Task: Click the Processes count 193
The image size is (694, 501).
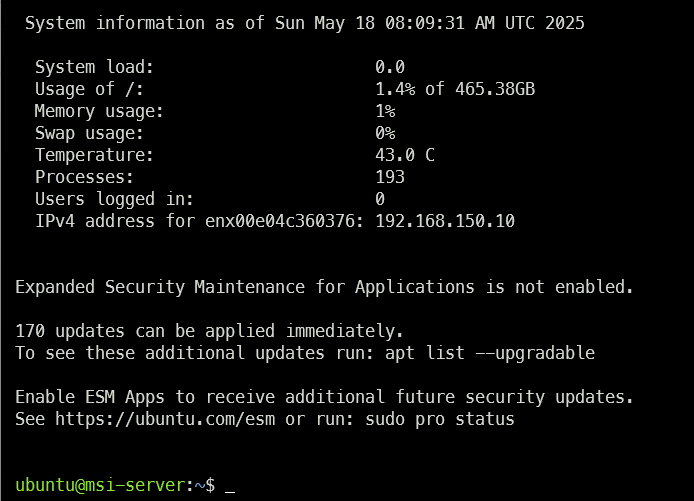Action: [390, 177]
